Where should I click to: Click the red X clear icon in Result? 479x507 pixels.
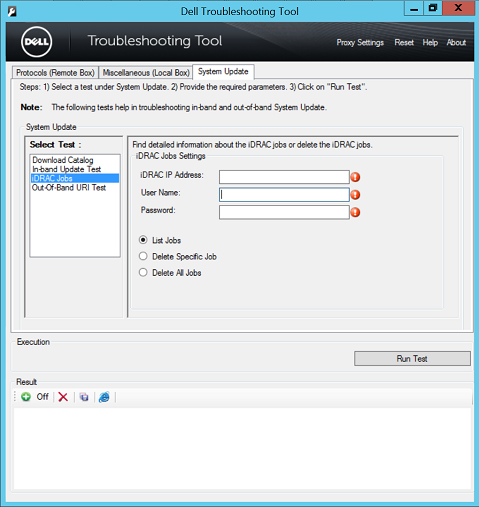63,397
